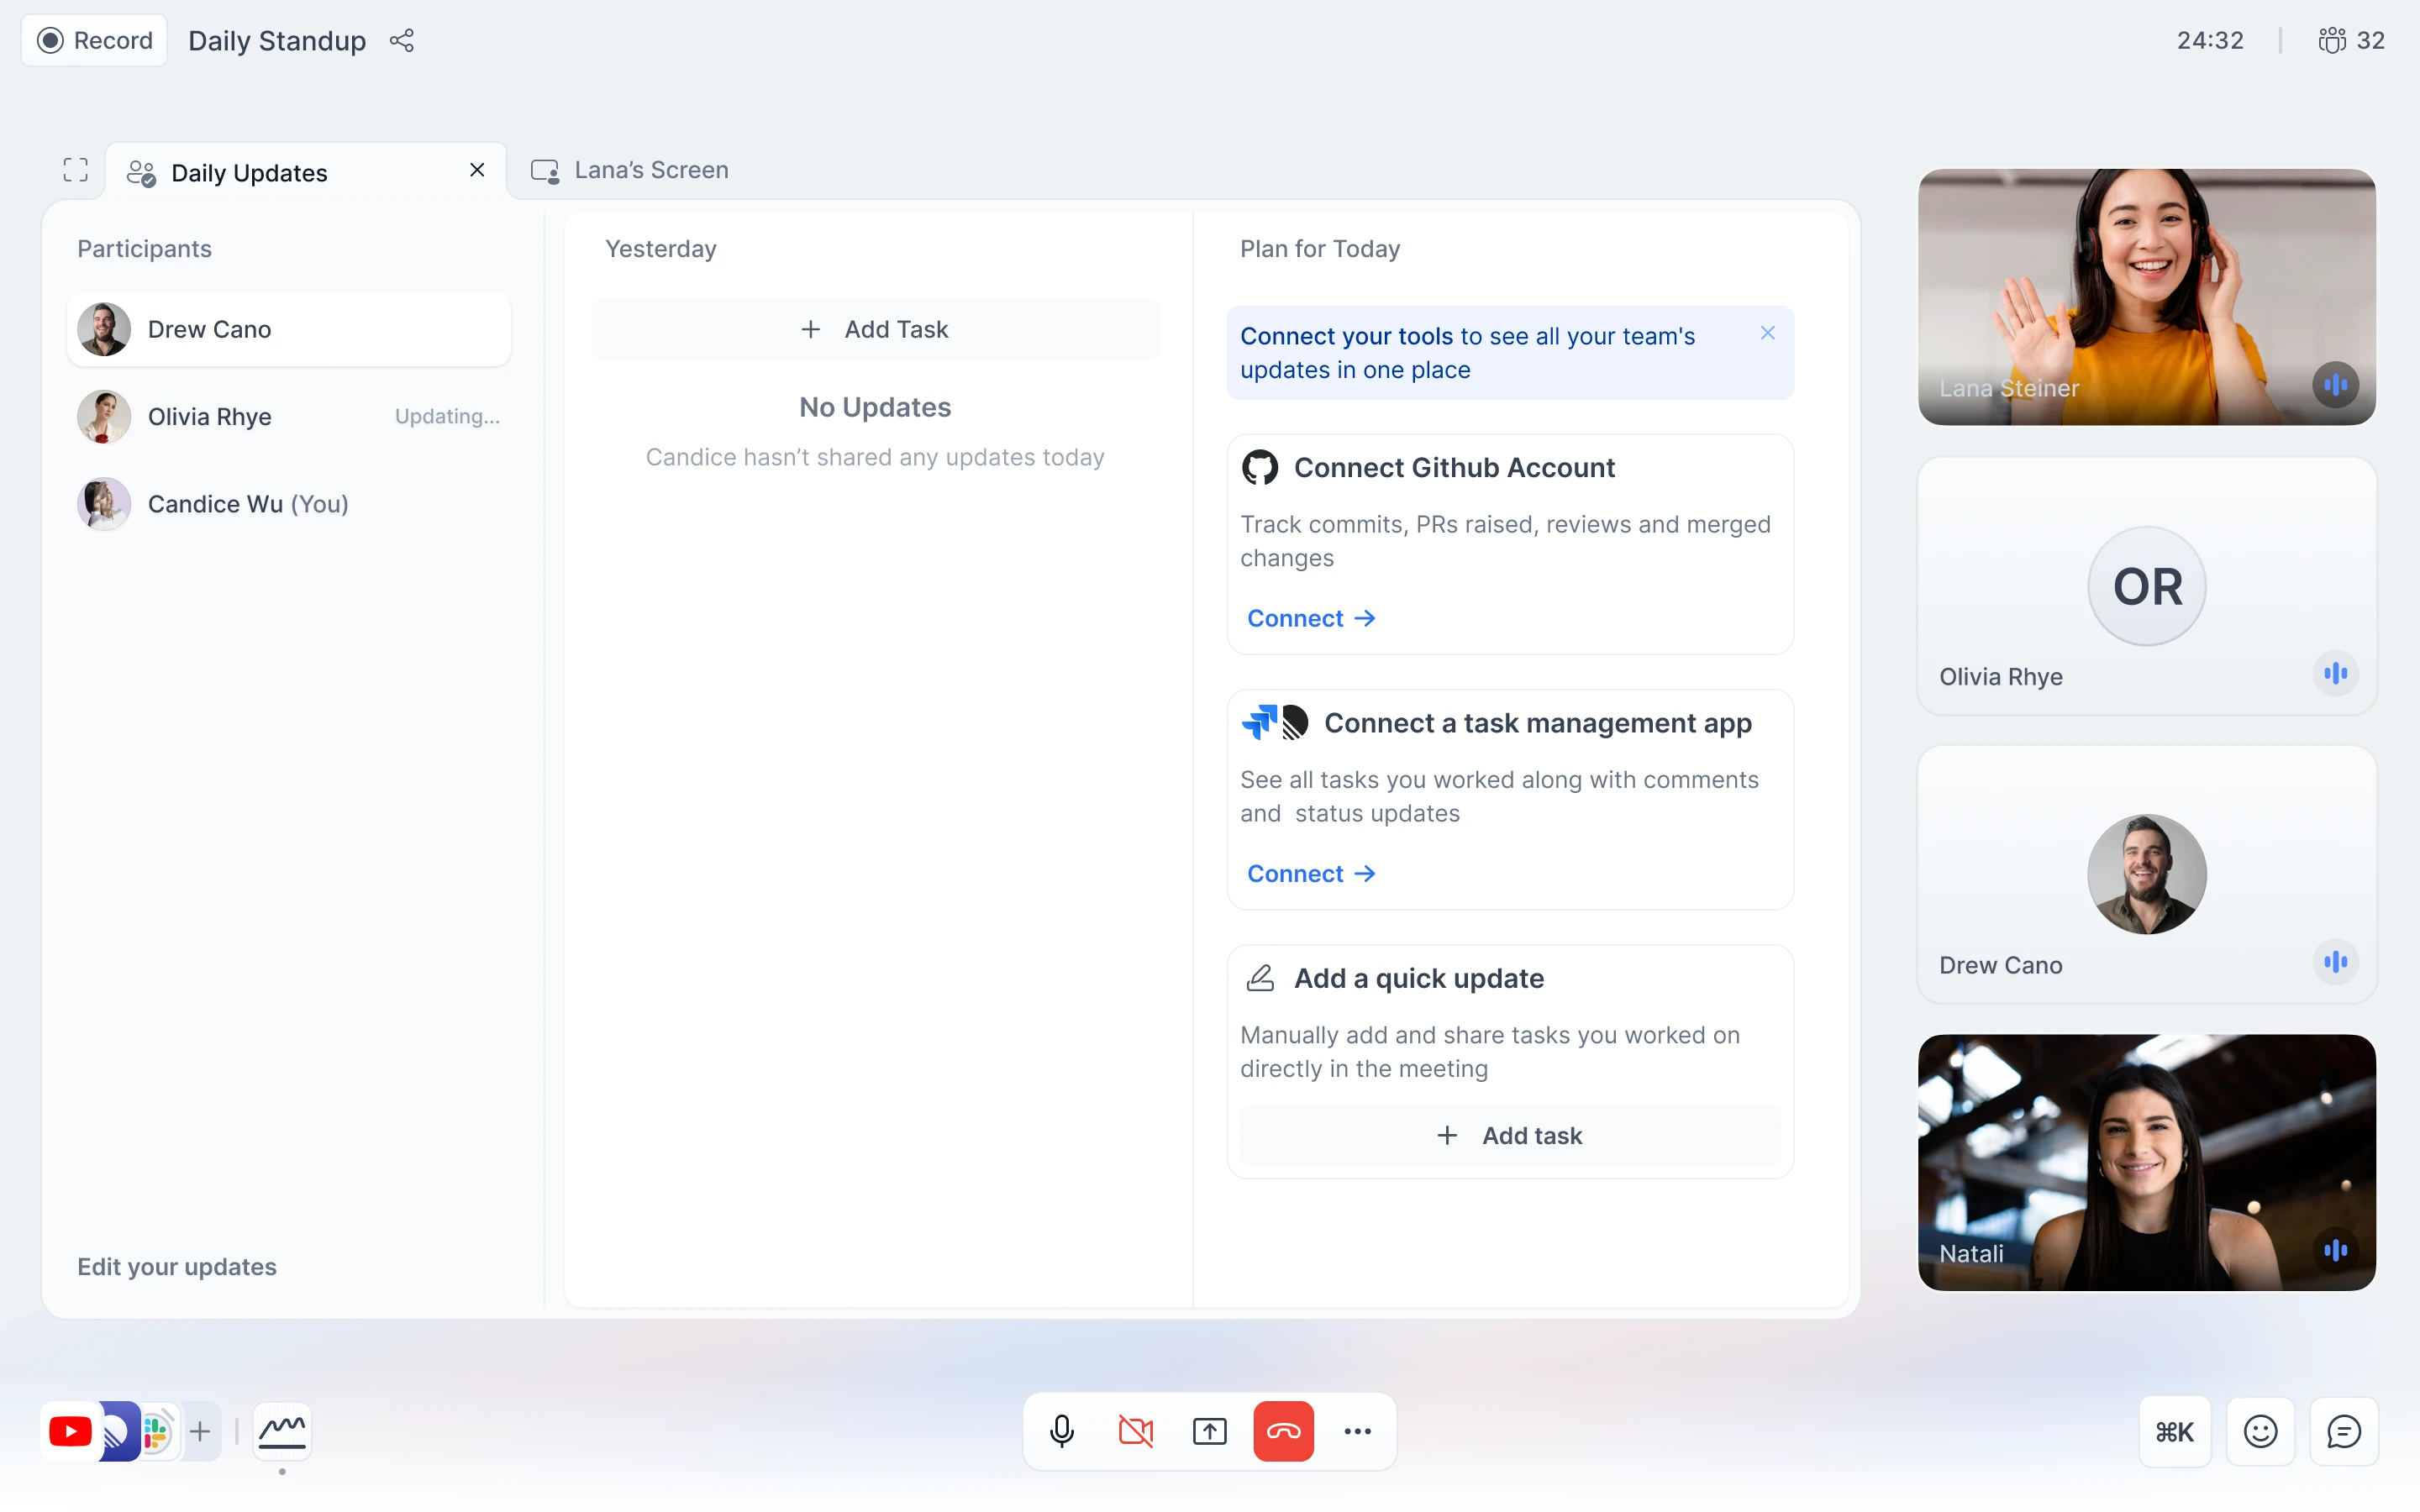The image size is (2420, 1512).
Task: Open the emoji reactions button
Action: click(2260, 1431)
